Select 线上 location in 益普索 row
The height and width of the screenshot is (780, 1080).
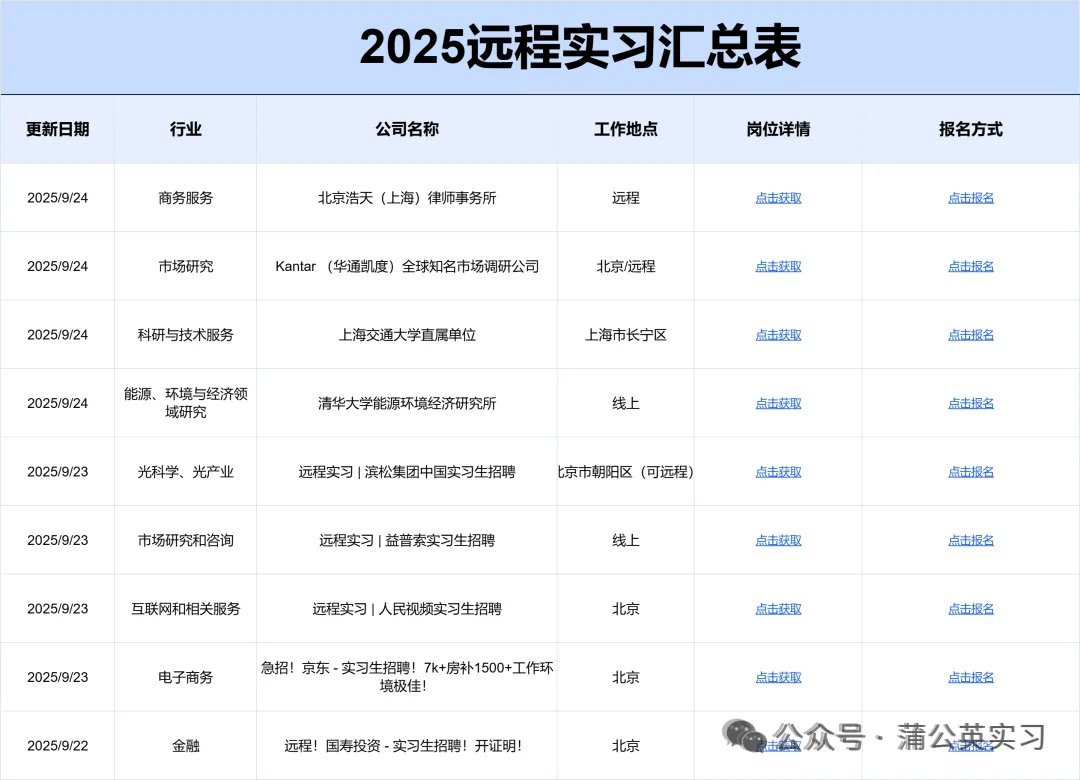pyautogui.click(x=626, y=540)
